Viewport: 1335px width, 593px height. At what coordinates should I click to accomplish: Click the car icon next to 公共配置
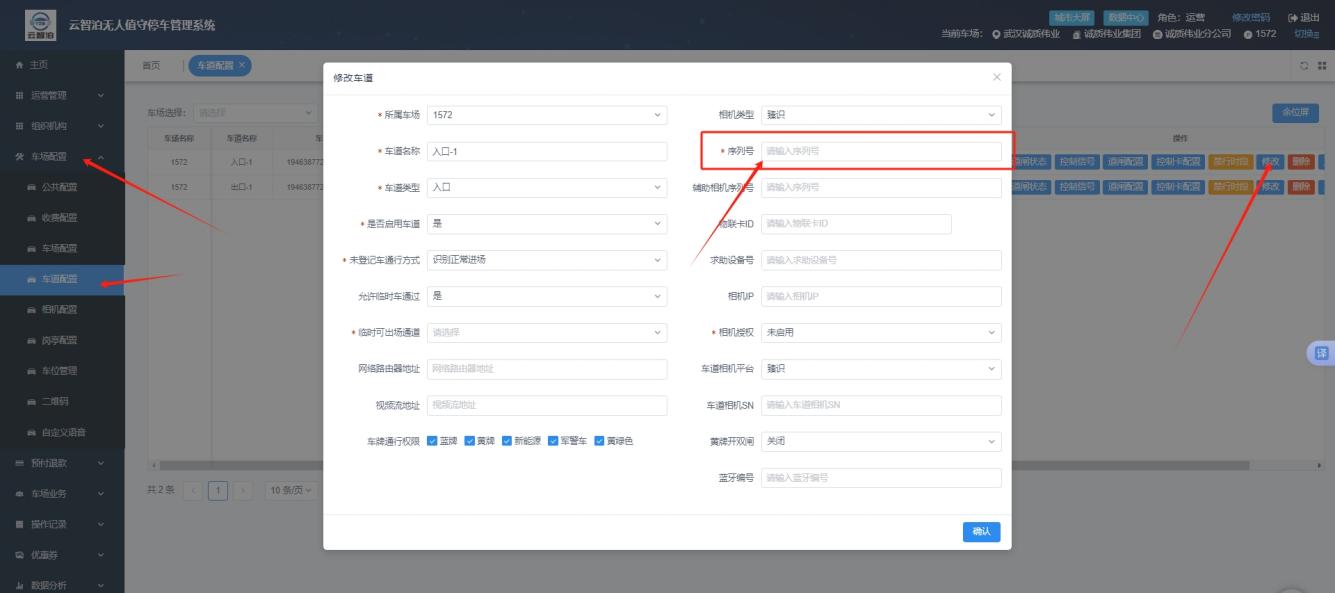point(30,187)
